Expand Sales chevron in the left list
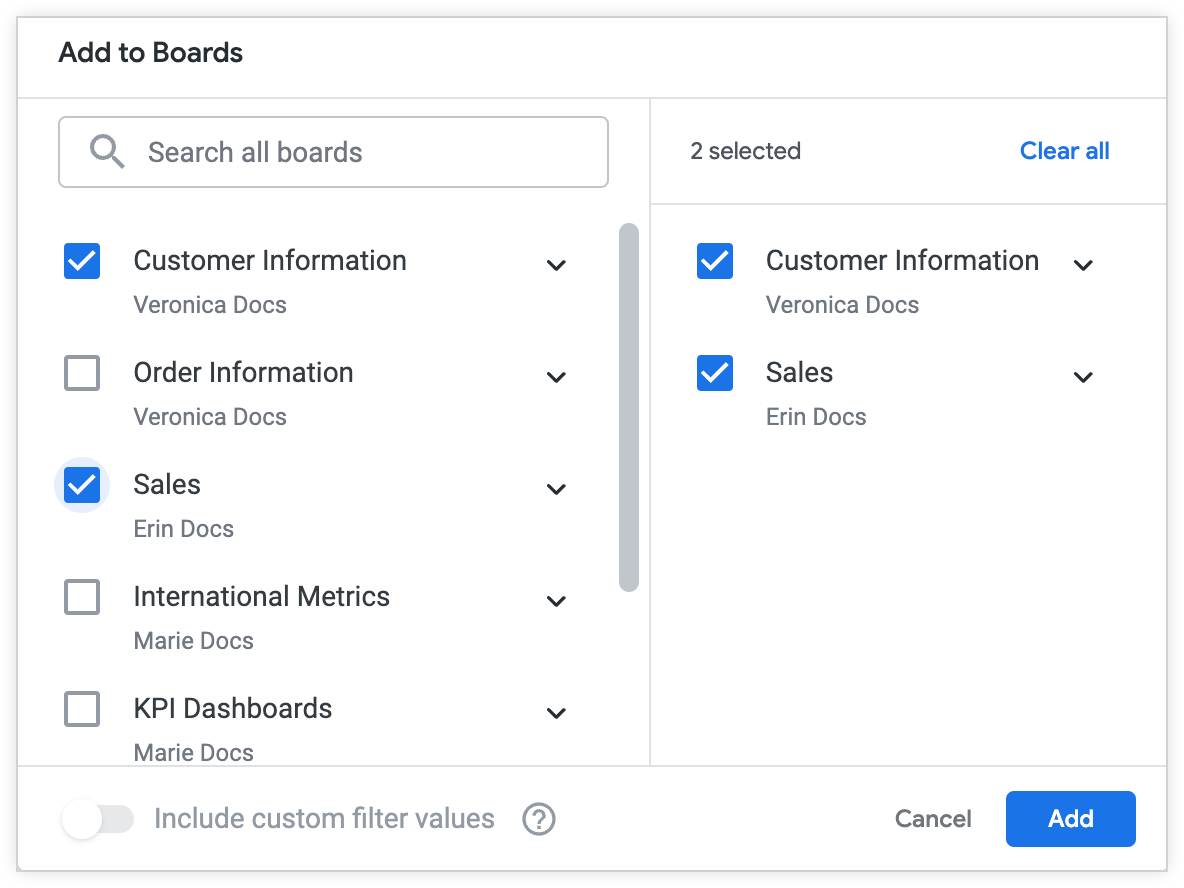The image size is (1184, 888). [557, 489]
